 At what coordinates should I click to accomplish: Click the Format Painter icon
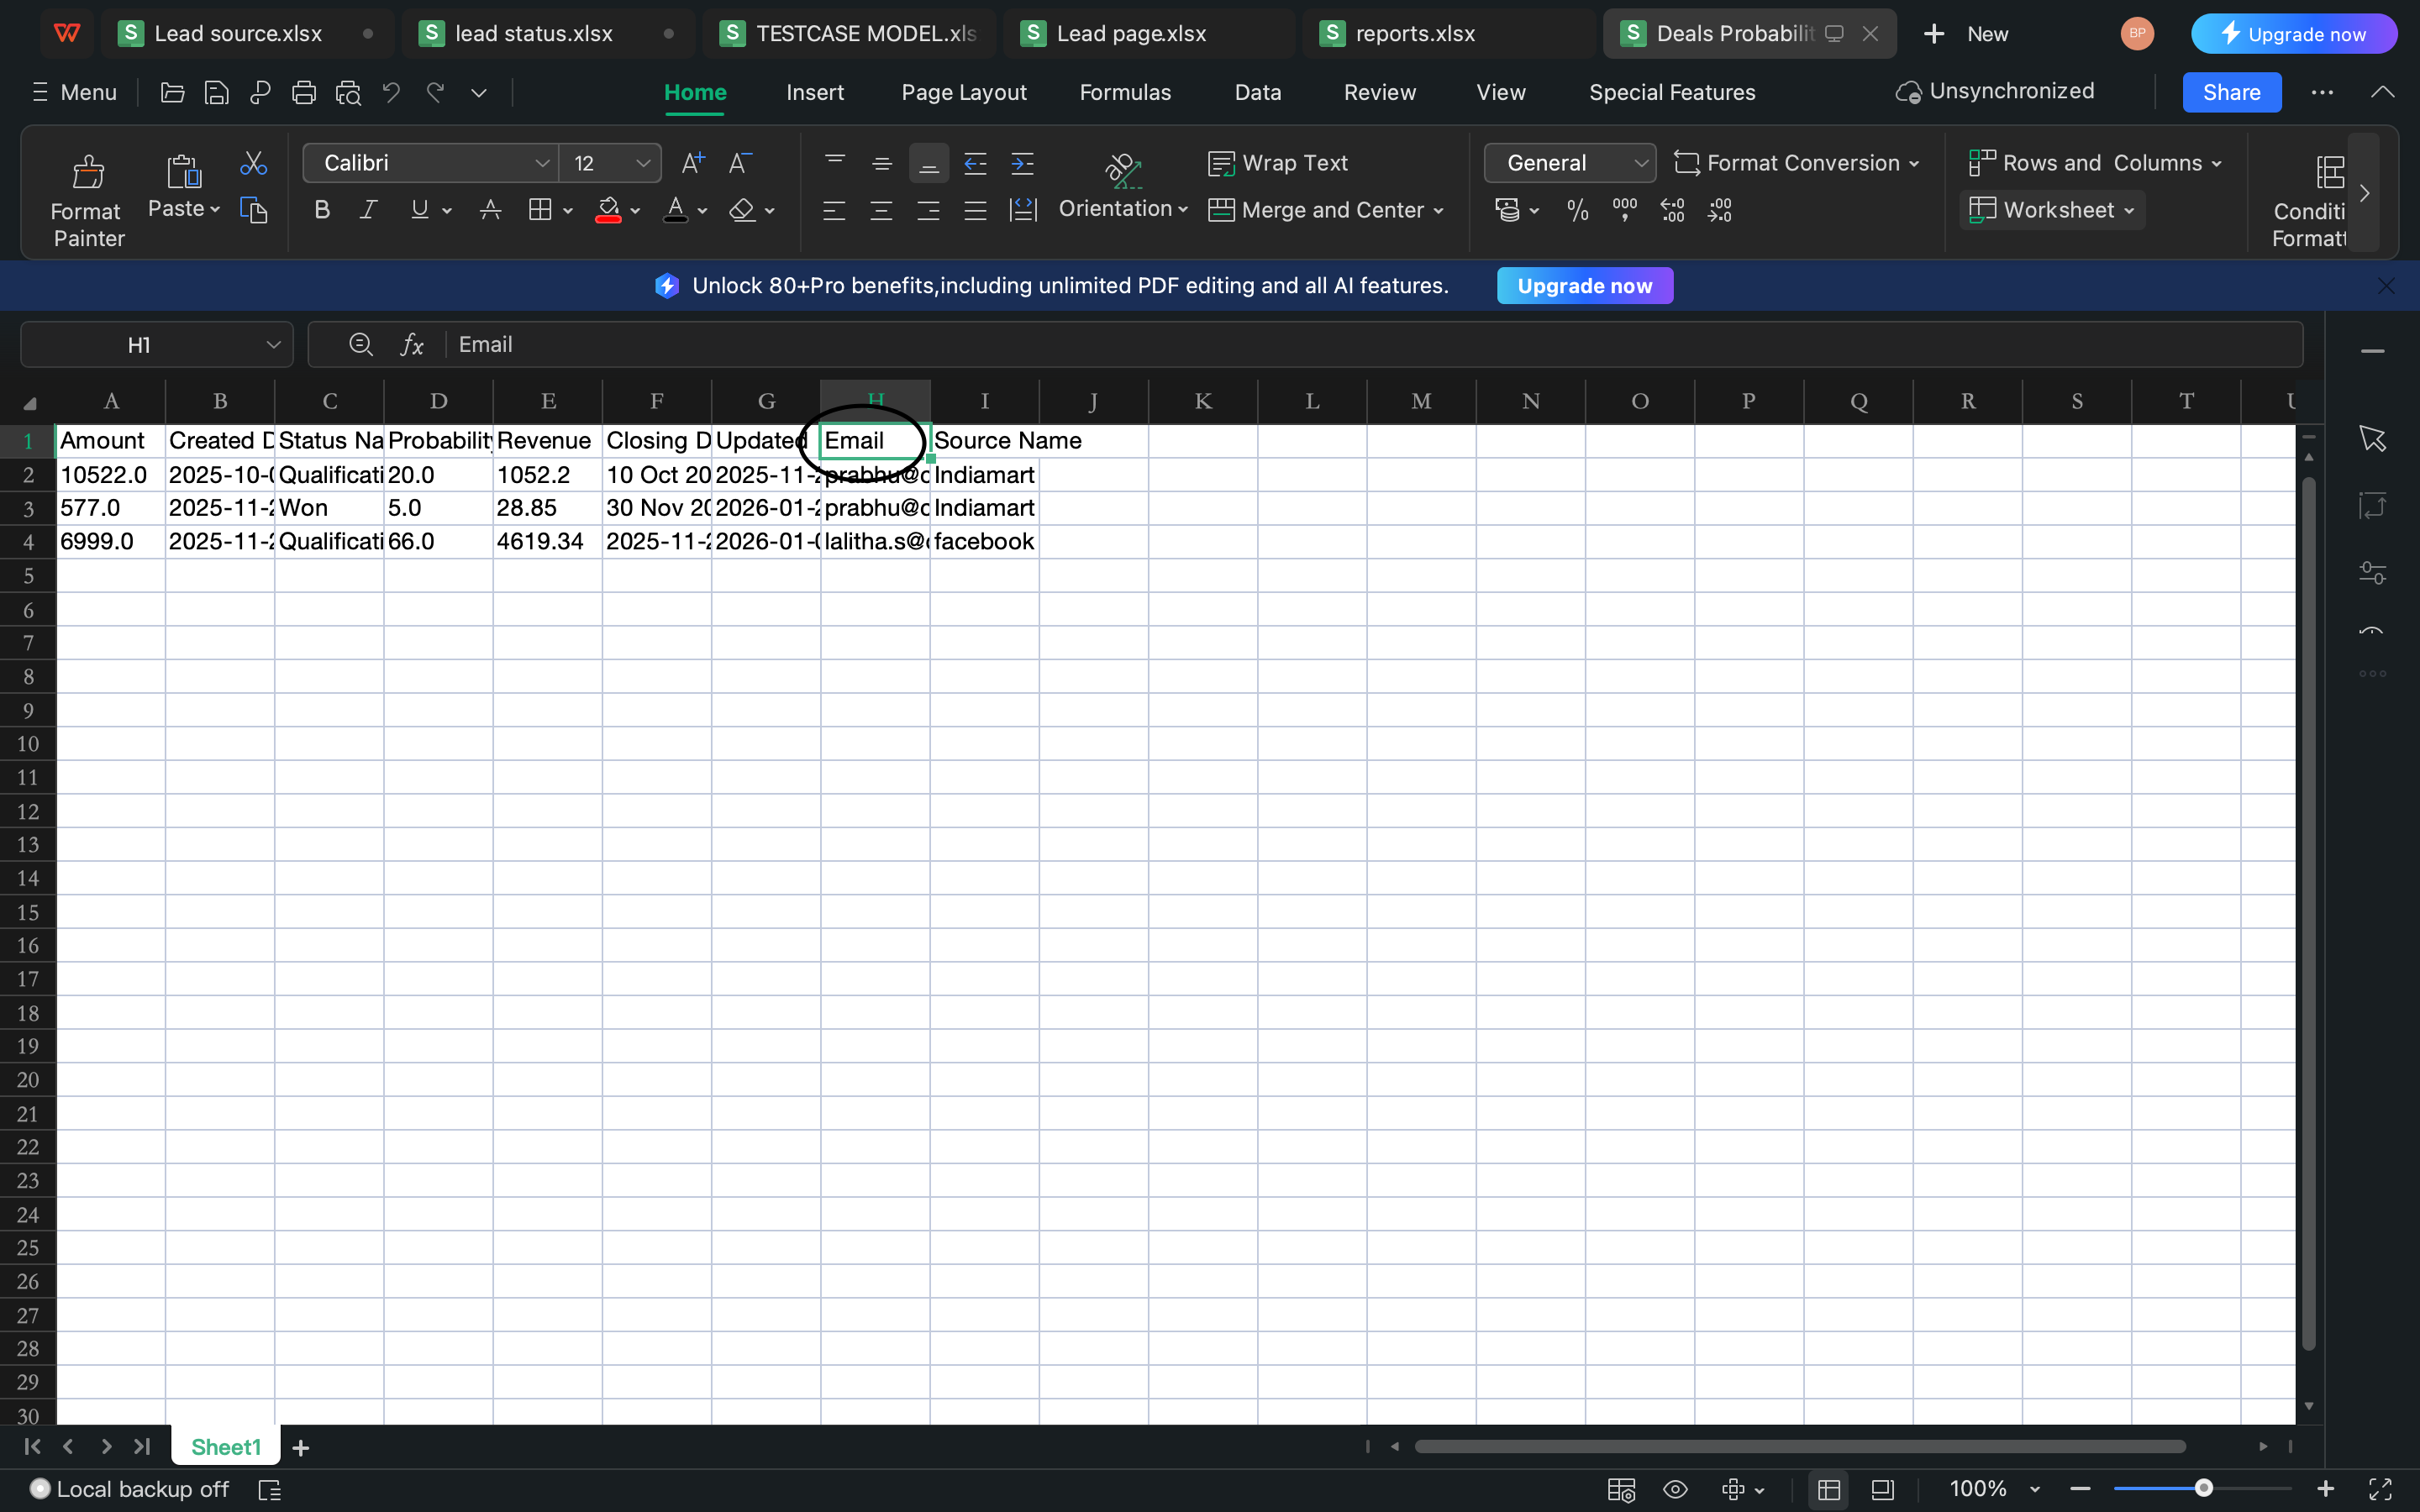pyautogui.click(x=88, y=172)
